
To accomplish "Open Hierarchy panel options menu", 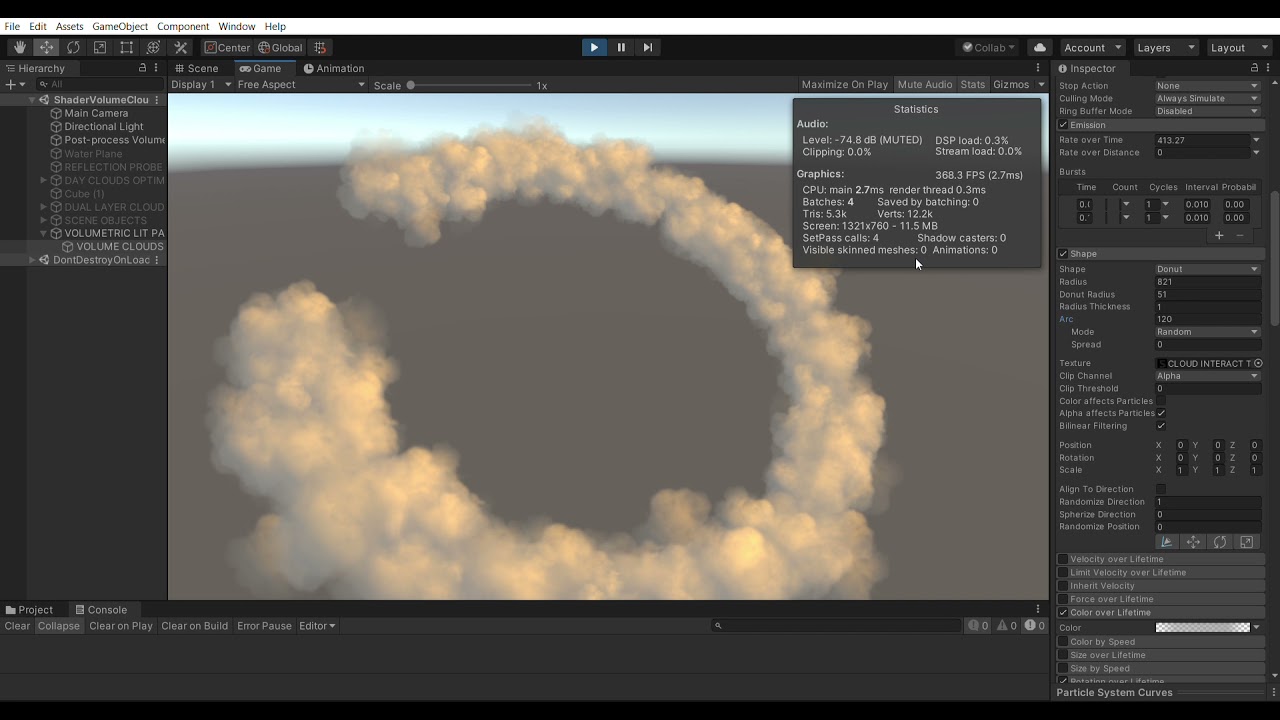I will 156,68.
